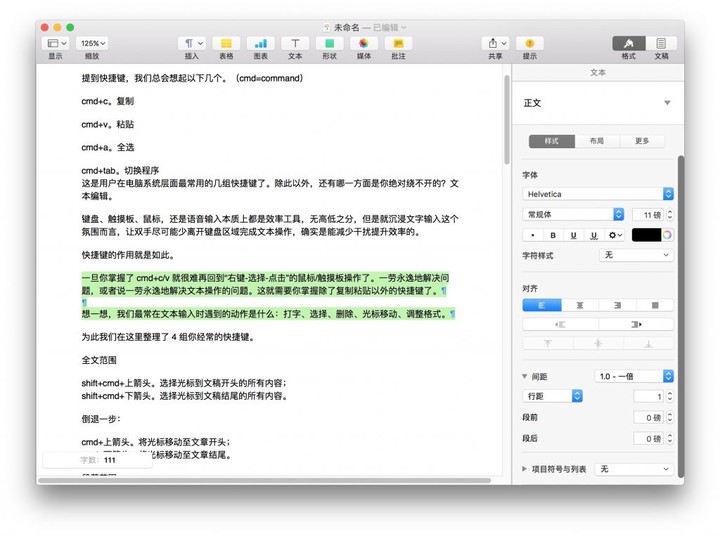
Task: Center align the text
Action: click(580, 305)
